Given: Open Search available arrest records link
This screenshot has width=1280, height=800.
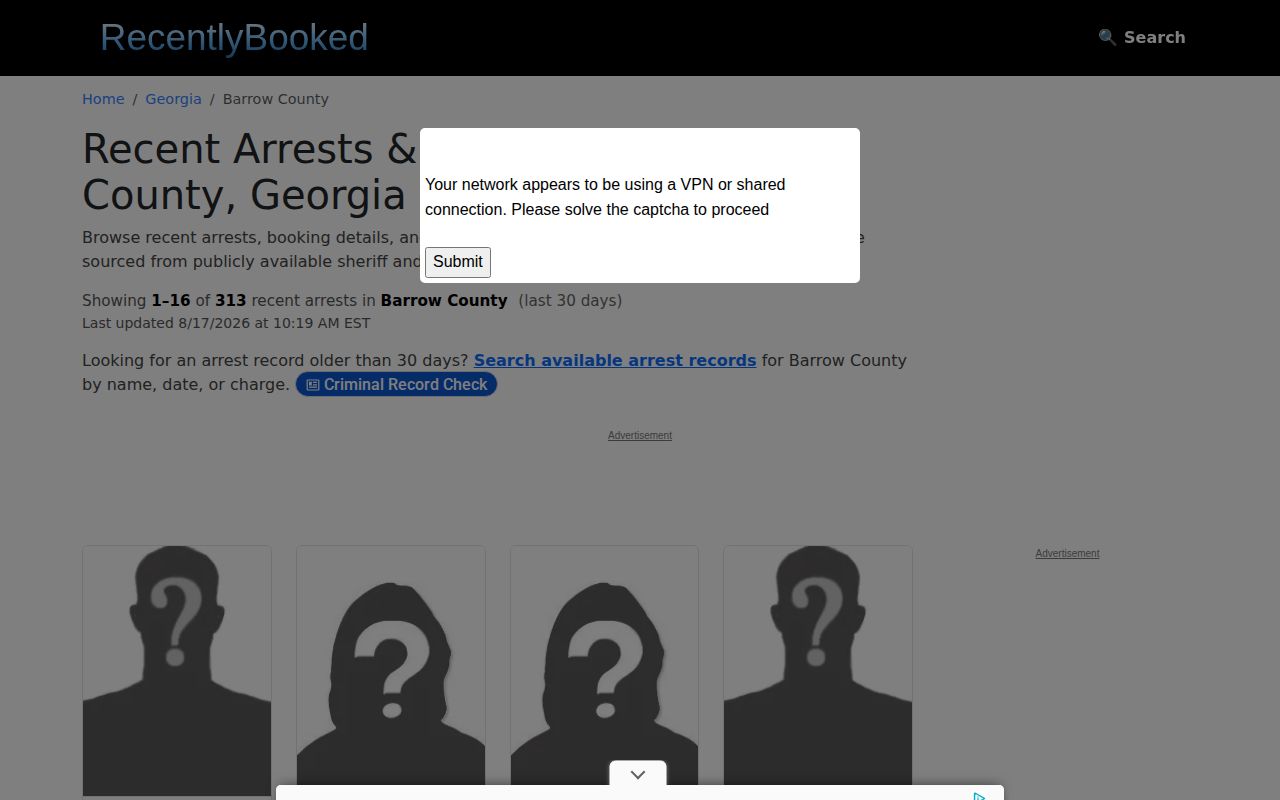Looking at the screenshot, I should [x=615, y=360].
